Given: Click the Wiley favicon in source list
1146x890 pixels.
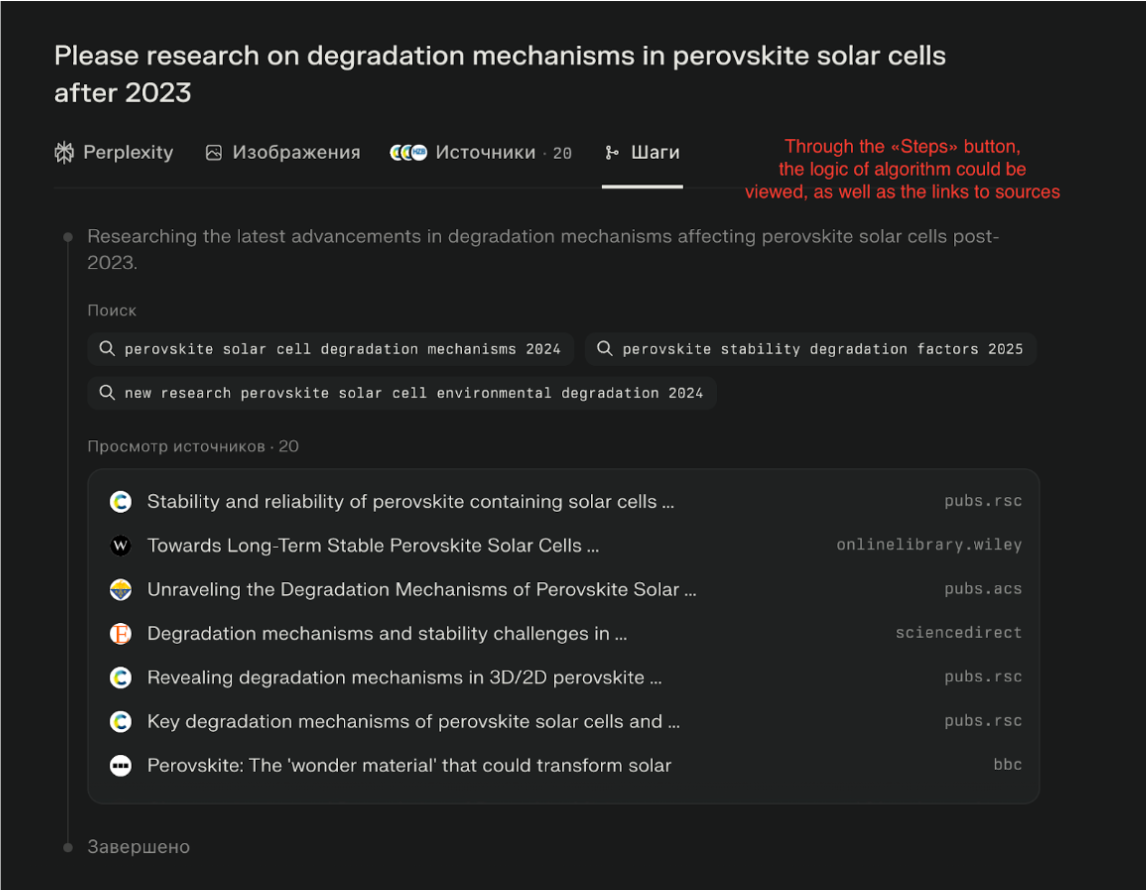Looking at the screenshot, I should [120, 546].
